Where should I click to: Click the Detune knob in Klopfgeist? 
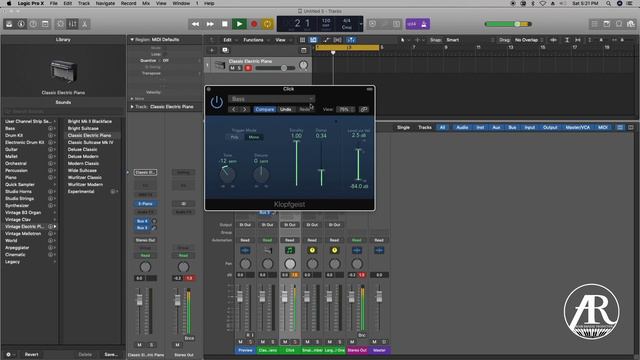pyautogui.click(x=261, y=174)
